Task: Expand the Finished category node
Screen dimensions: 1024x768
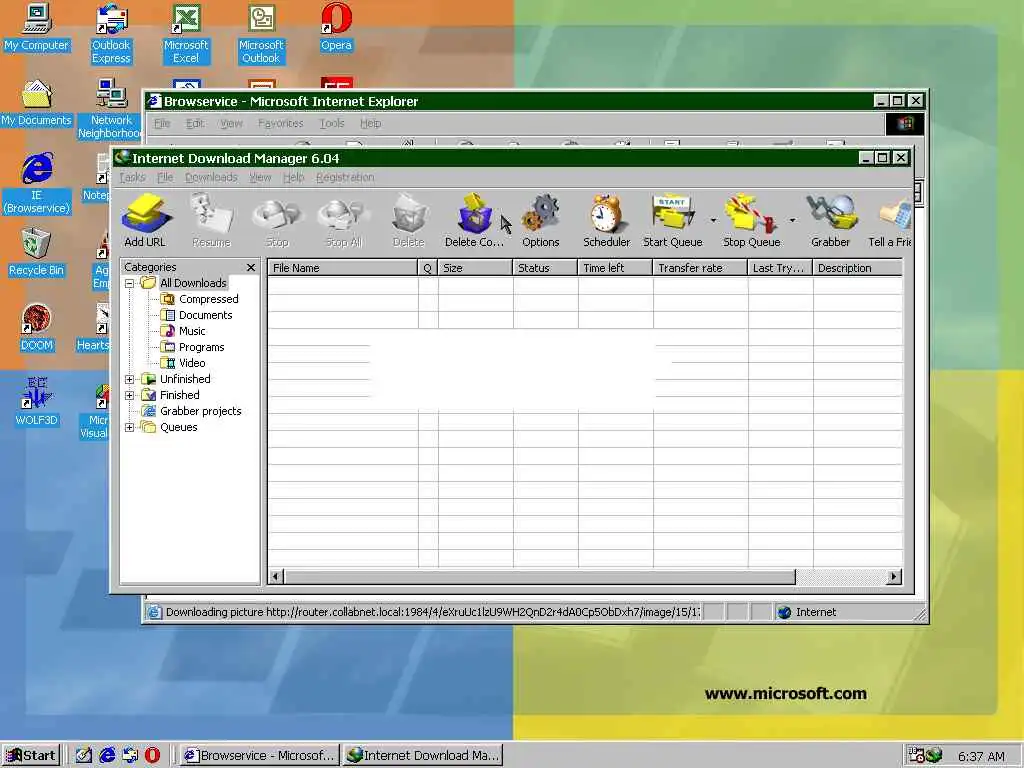Action: tap(129, 395)
